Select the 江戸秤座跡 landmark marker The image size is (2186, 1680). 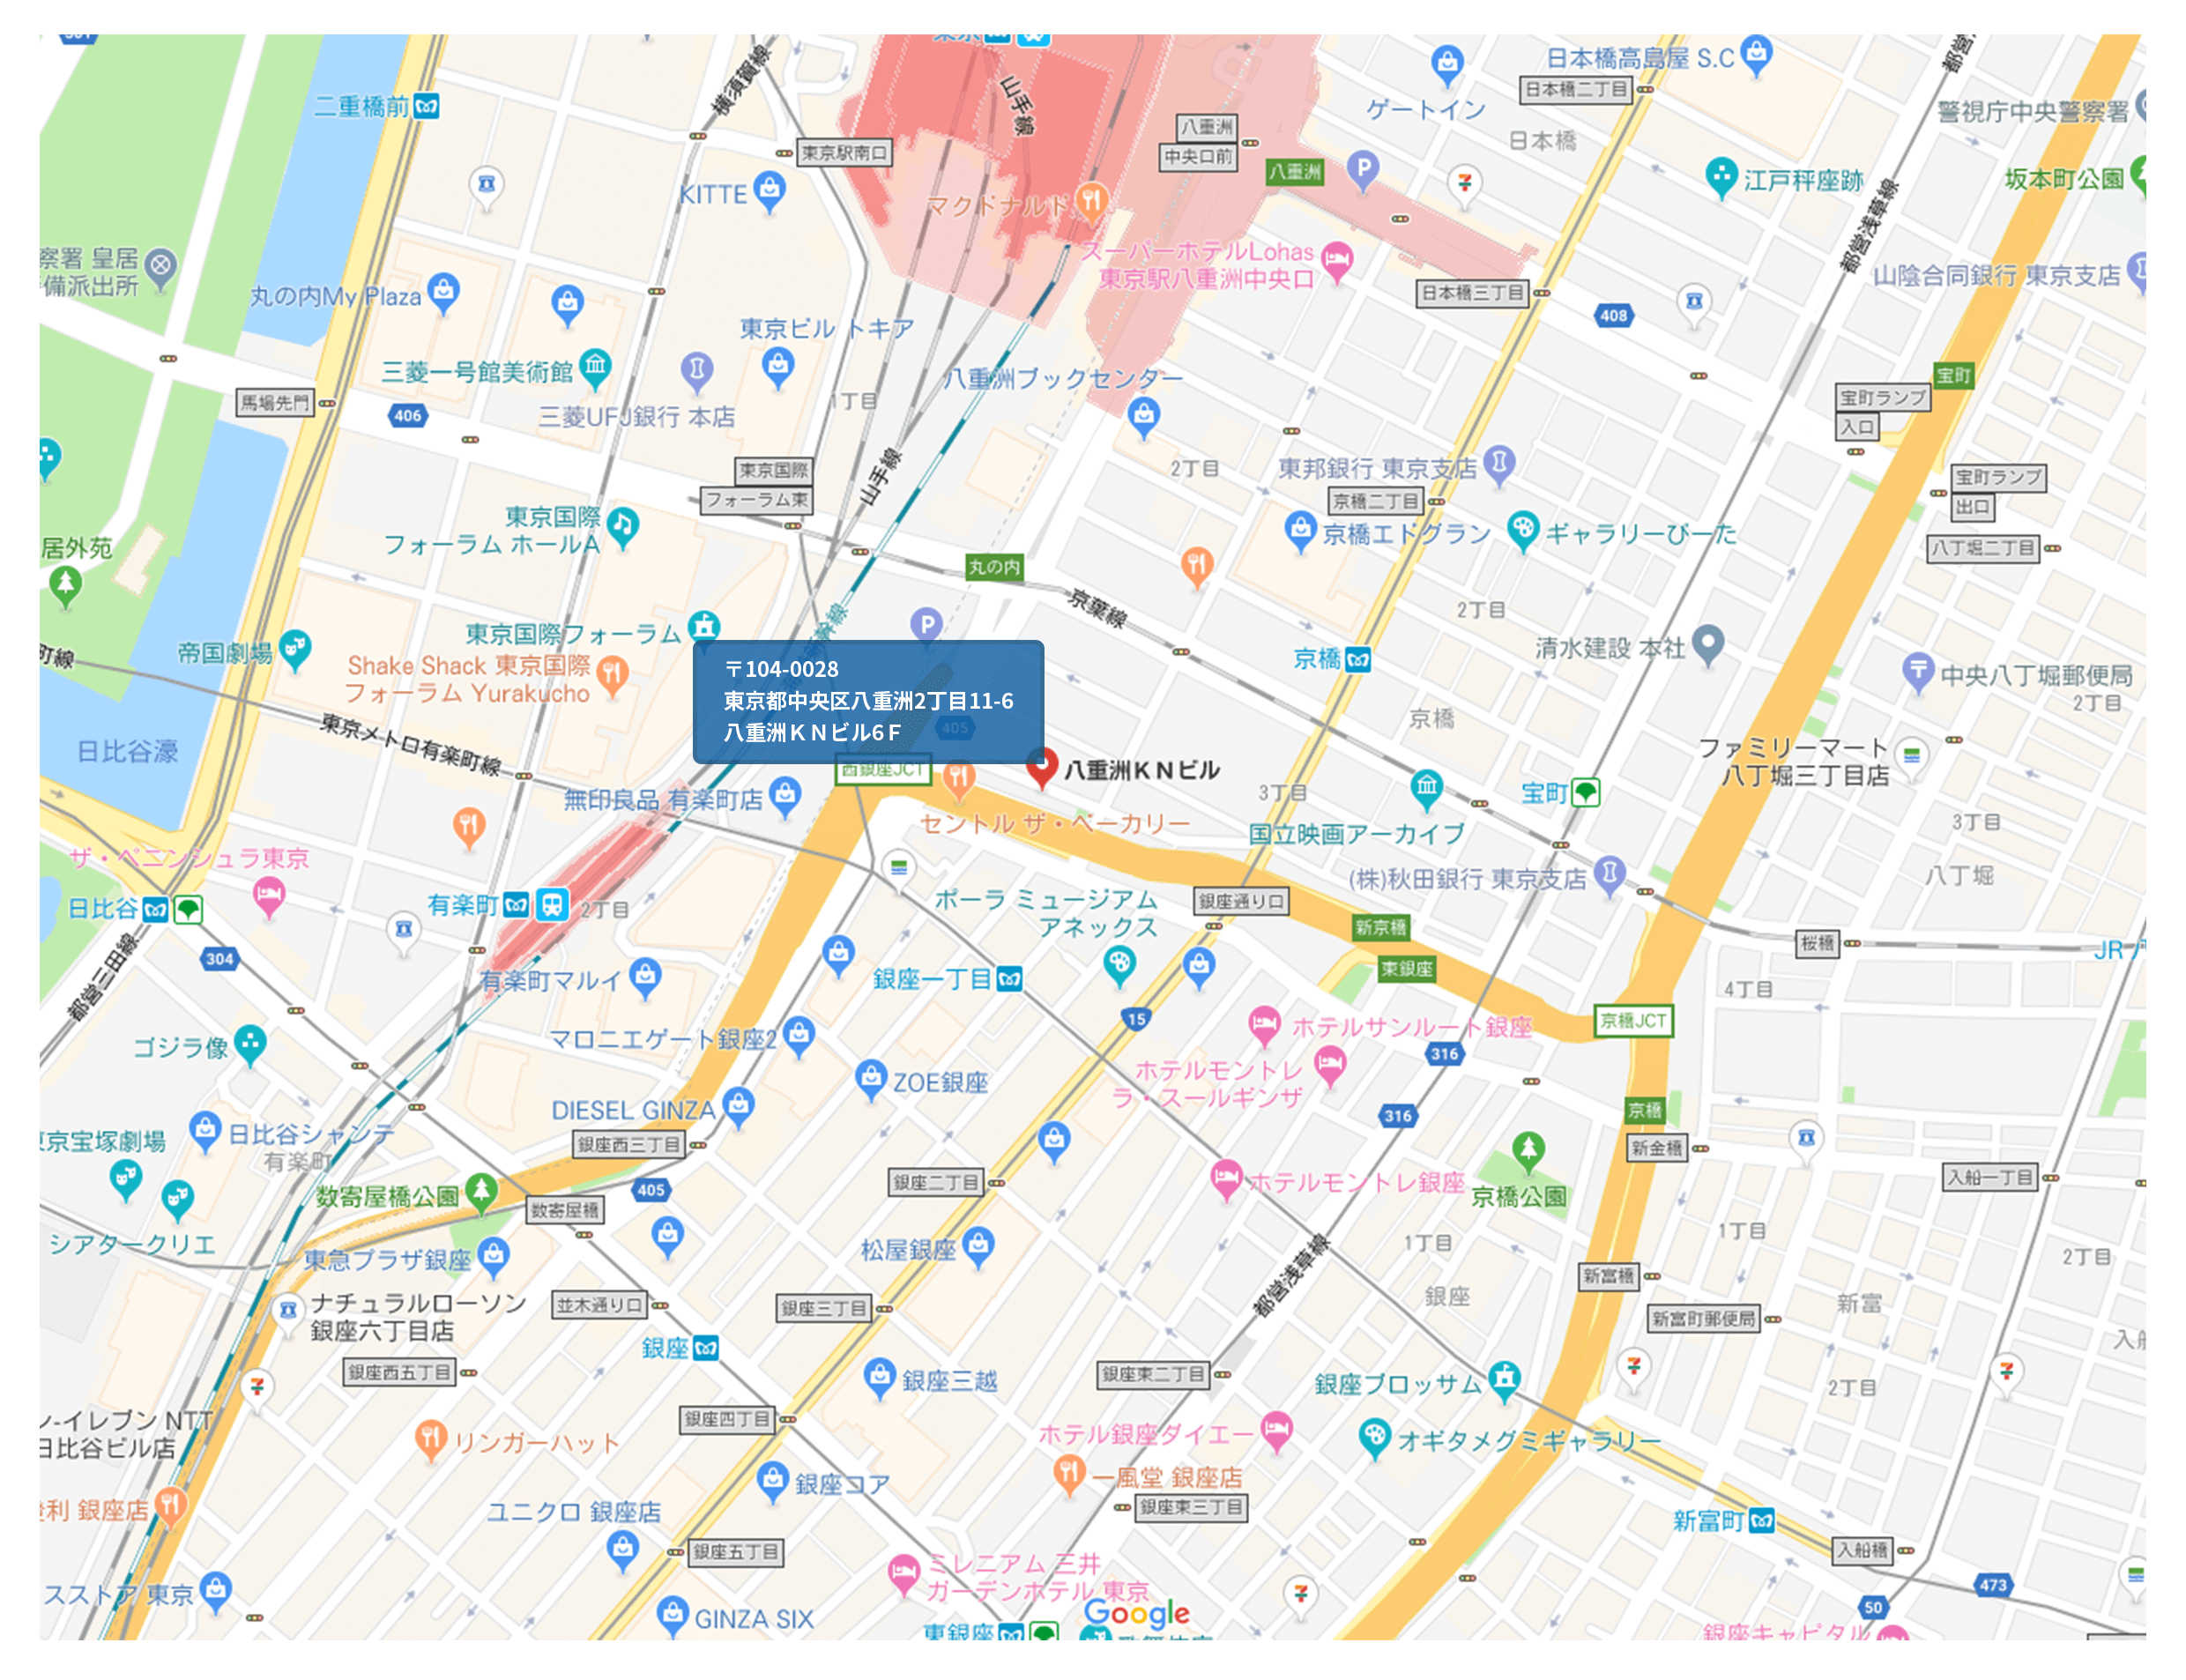click(1720, 177)
